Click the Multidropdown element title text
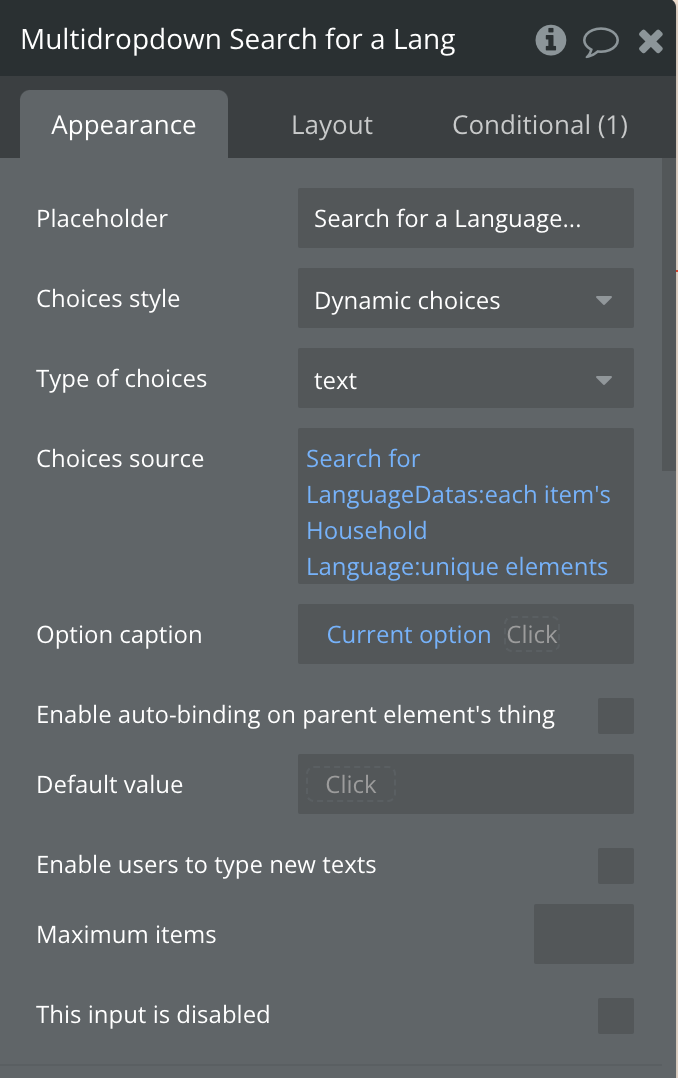 pyautogui.click(x=238, y=40)
